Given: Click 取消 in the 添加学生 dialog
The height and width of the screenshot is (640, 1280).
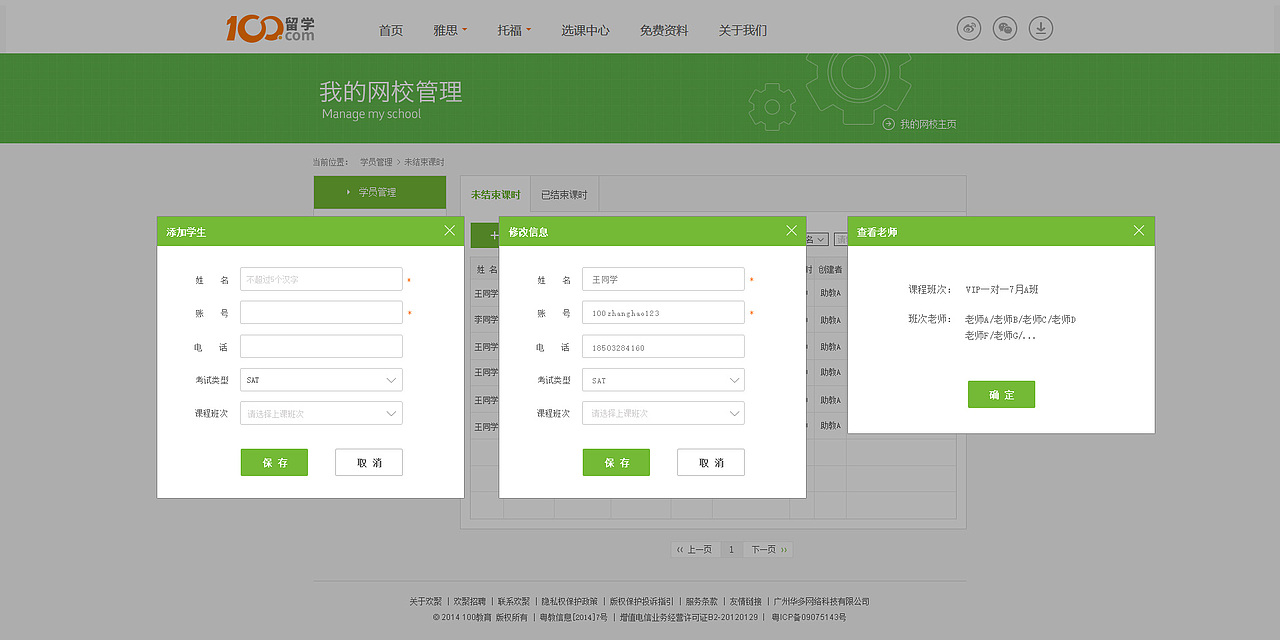Looking at the screenshot, I should click(369, 462).
